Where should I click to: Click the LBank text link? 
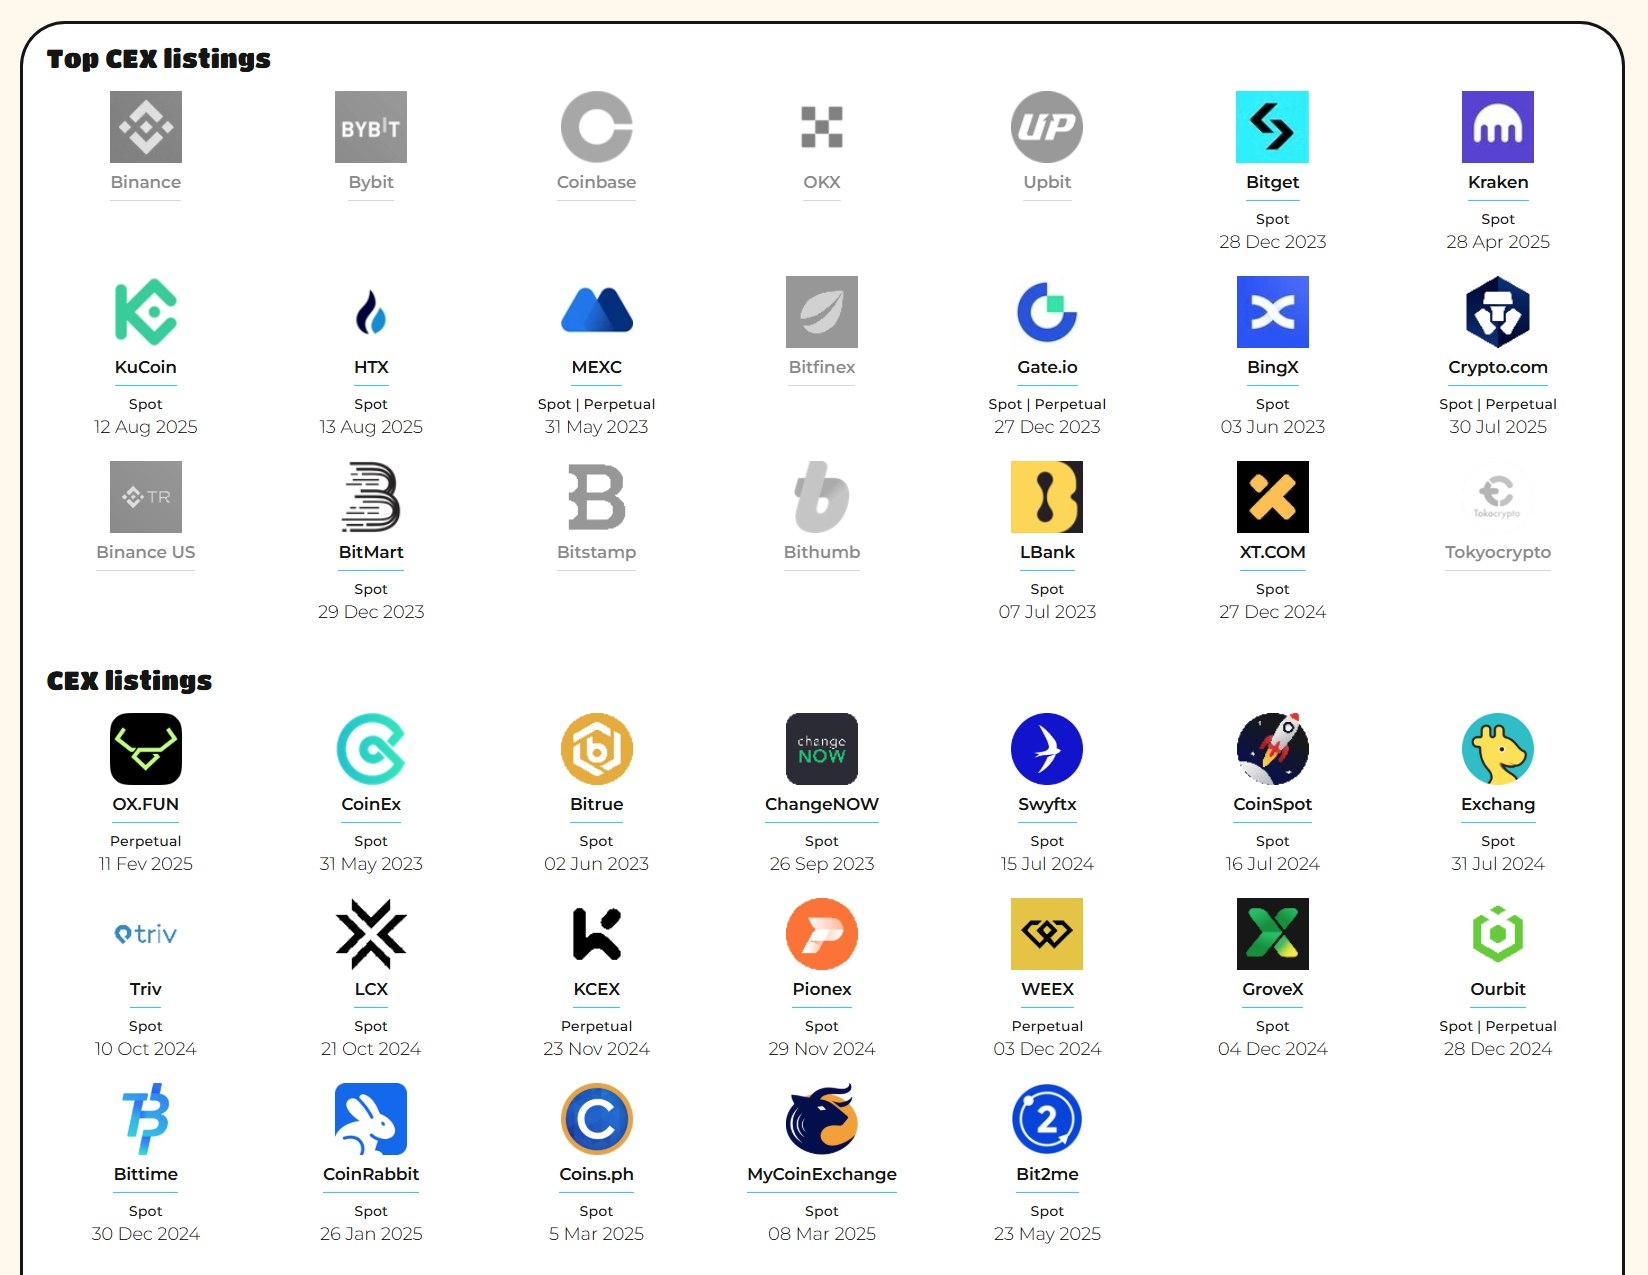pos(1047,552)
